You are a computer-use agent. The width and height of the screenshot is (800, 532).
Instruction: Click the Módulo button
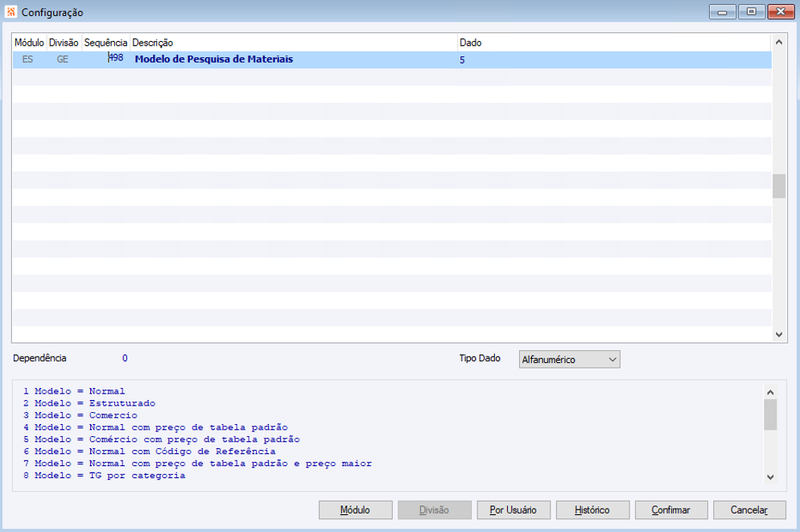(356, 510)
